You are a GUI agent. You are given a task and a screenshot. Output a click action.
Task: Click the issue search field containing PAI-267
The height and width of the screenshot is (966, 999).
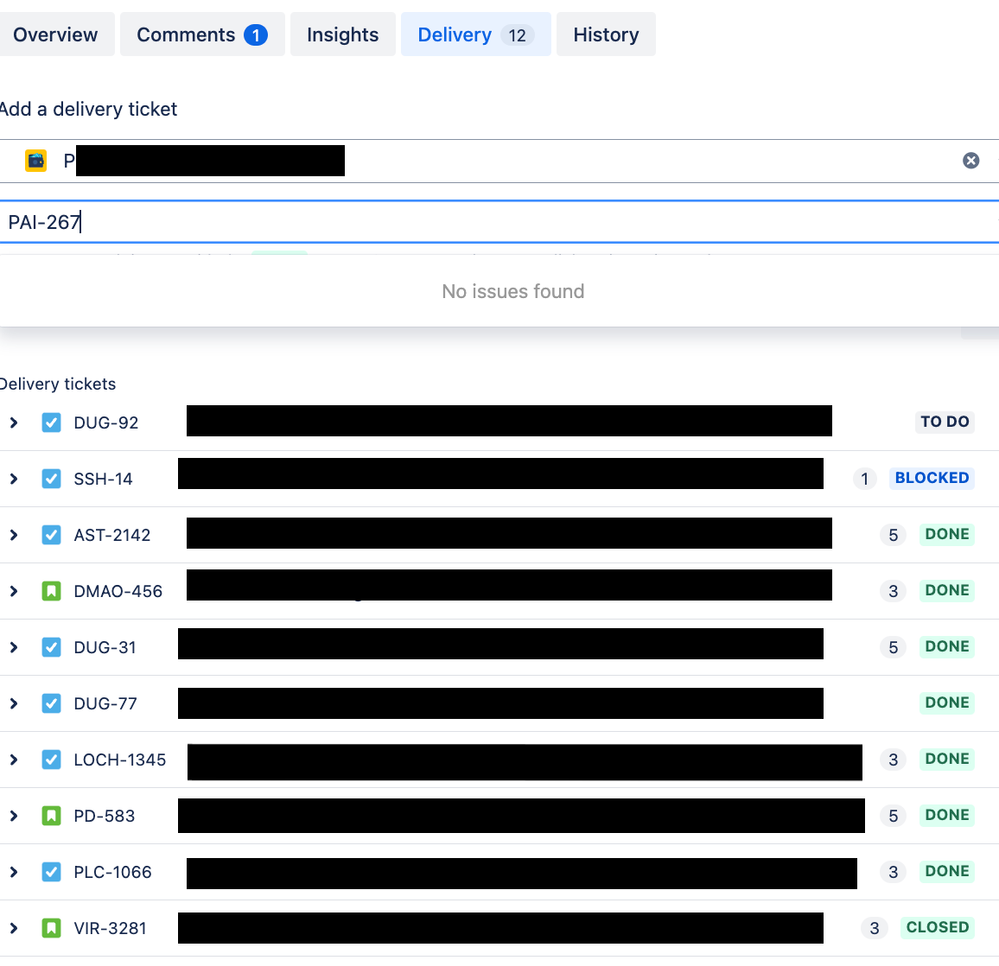tap(500, 222)
